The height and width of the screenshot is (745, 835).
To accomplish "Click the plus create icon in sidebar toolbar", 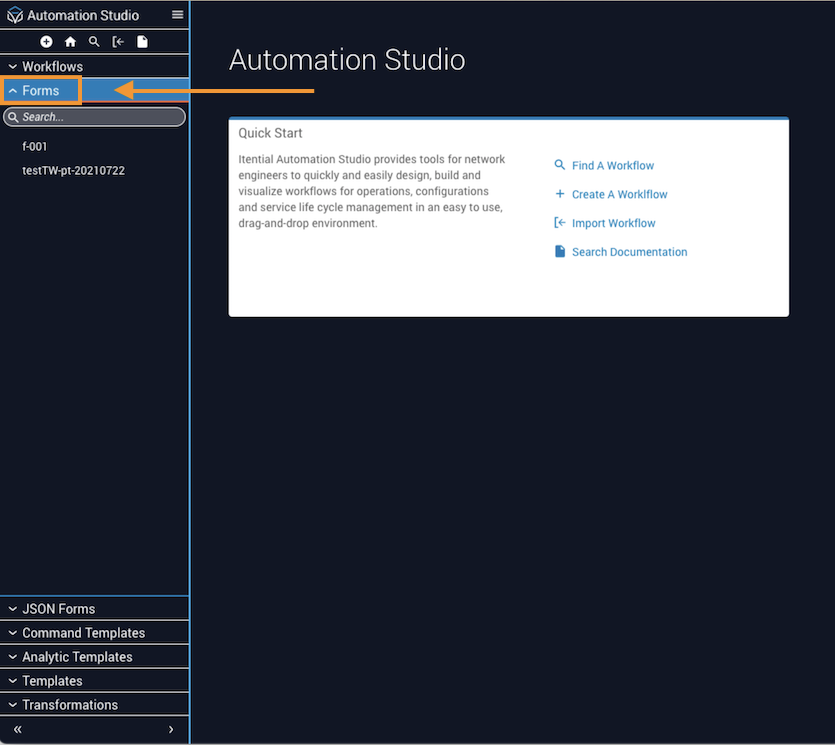I will (46, 42).
